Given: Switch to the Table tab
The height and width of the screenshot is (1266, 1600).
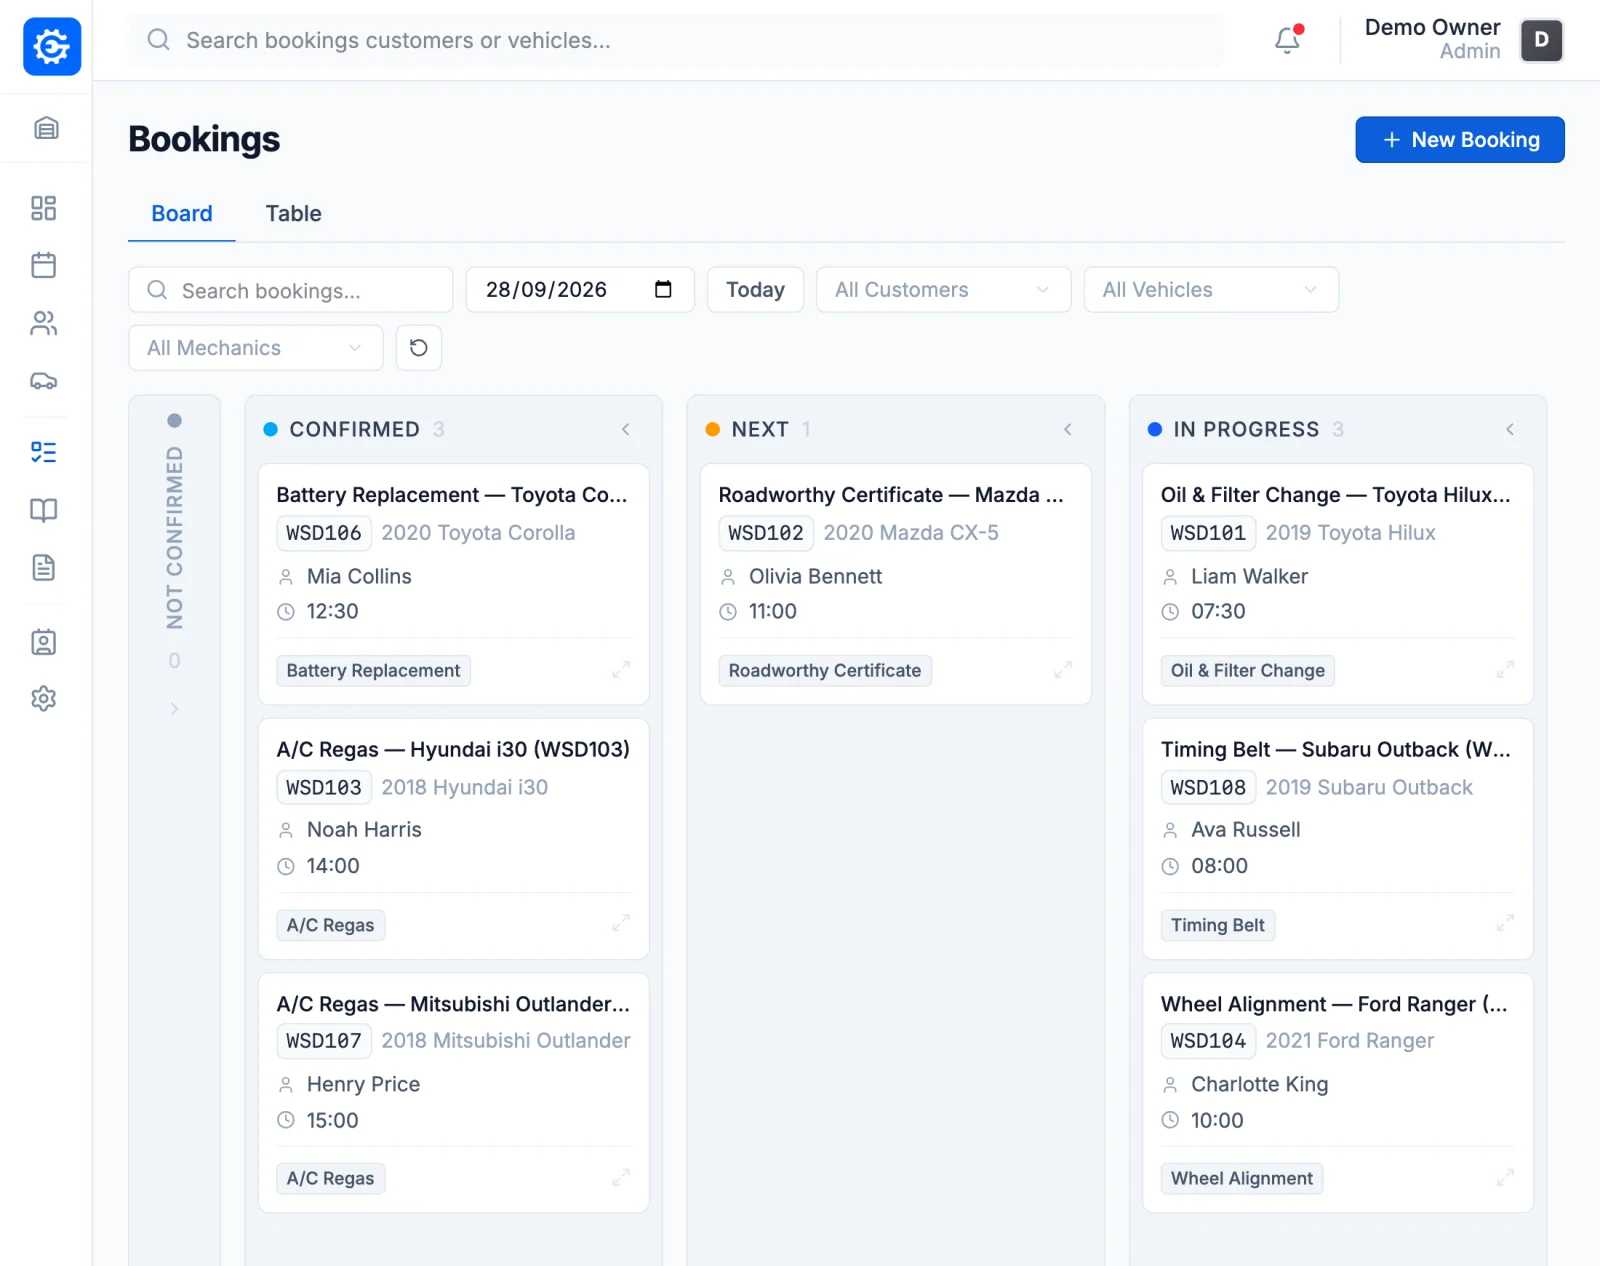Looking at the screenshot, I should tap(293, 214).
